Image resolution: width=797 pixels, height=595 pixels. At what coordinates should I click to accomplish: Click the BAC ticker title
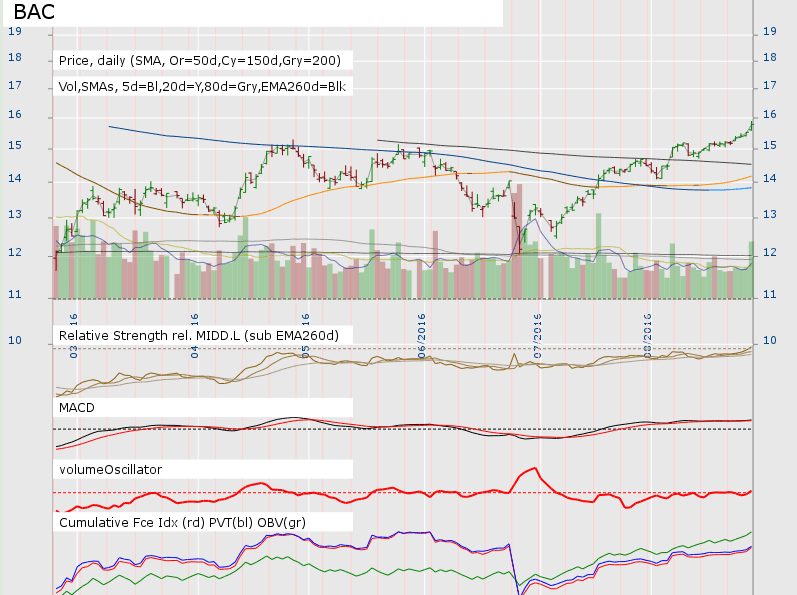[x=34, y=12]
